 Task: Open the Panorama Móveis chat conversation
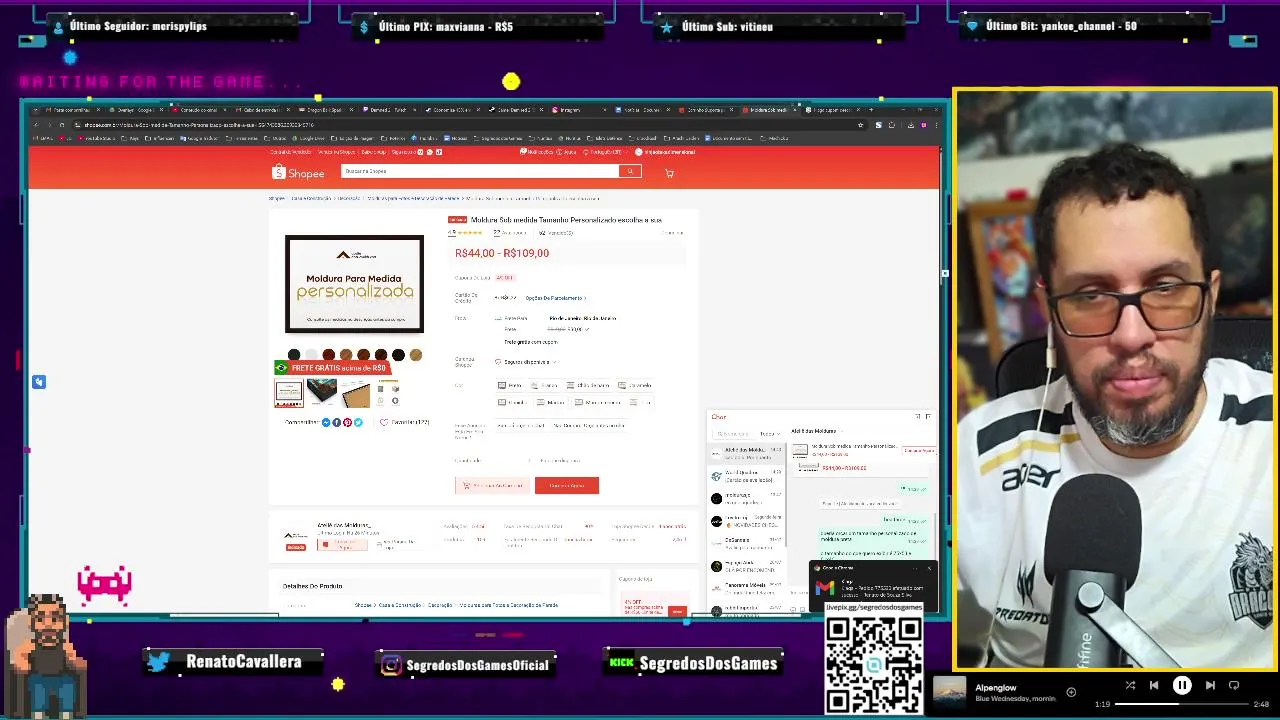click(746, 589)
